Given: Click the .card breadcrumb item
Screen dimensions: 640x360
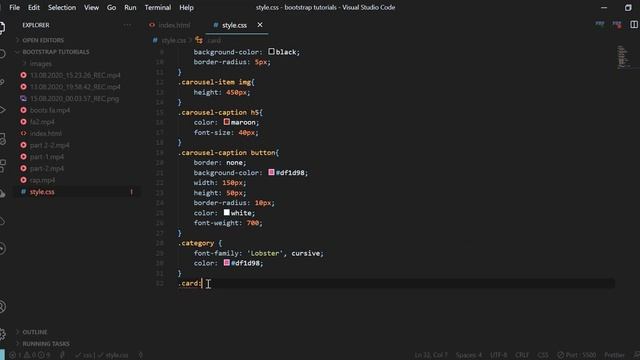Looking at the screenshot, I should (213, 40).
